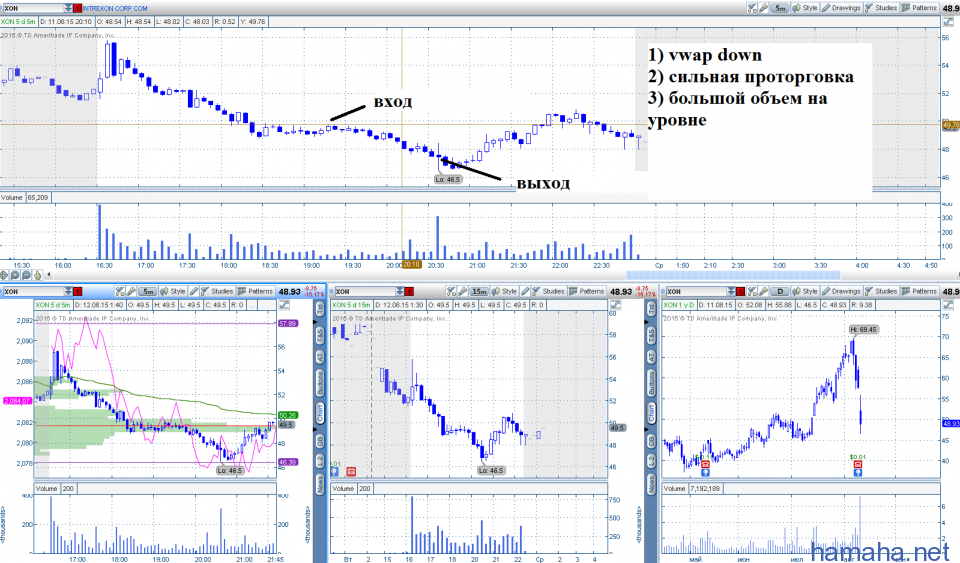Open Studies in the daily chart
Viewport: 960px width, 563px height.
[x=881, y=291]
